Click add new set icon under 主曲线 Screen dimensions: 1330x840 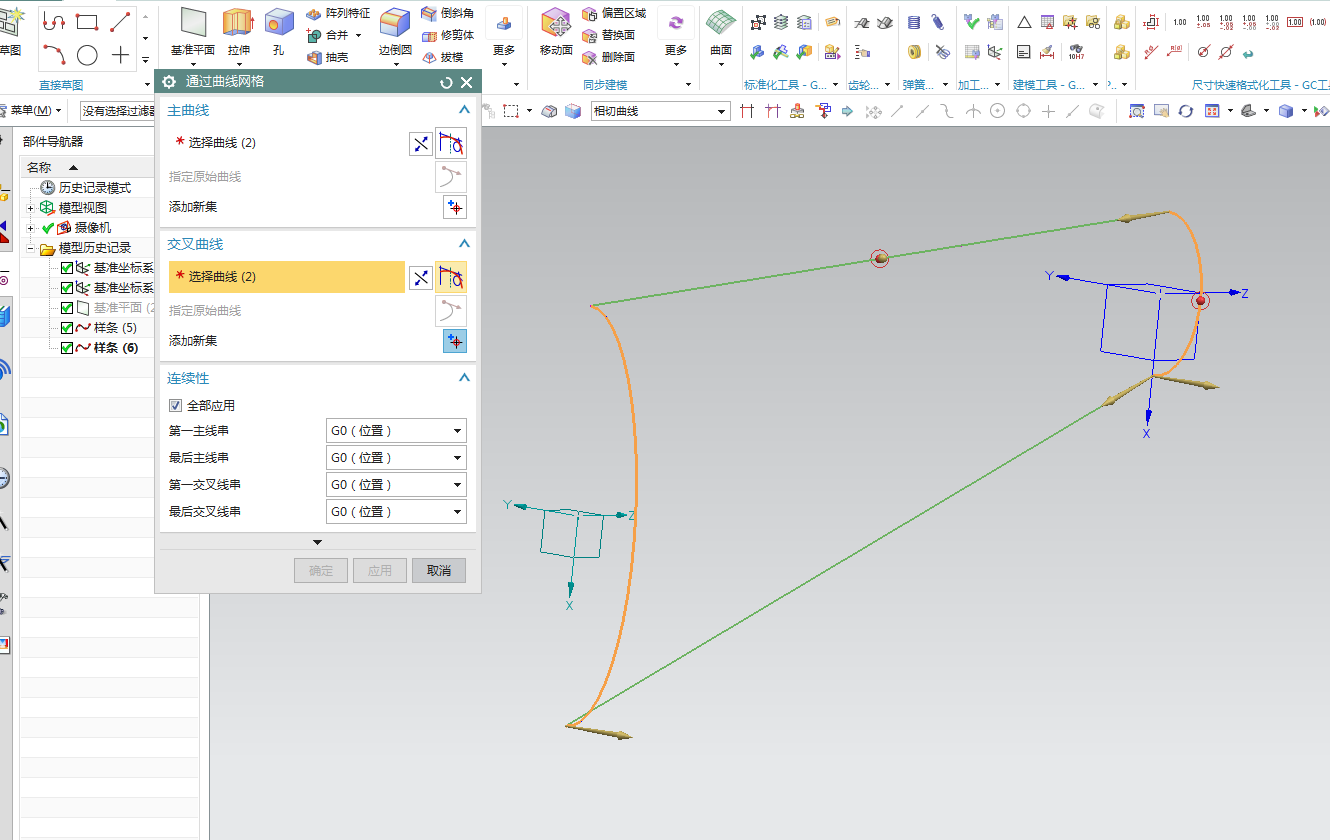point(455,207)
